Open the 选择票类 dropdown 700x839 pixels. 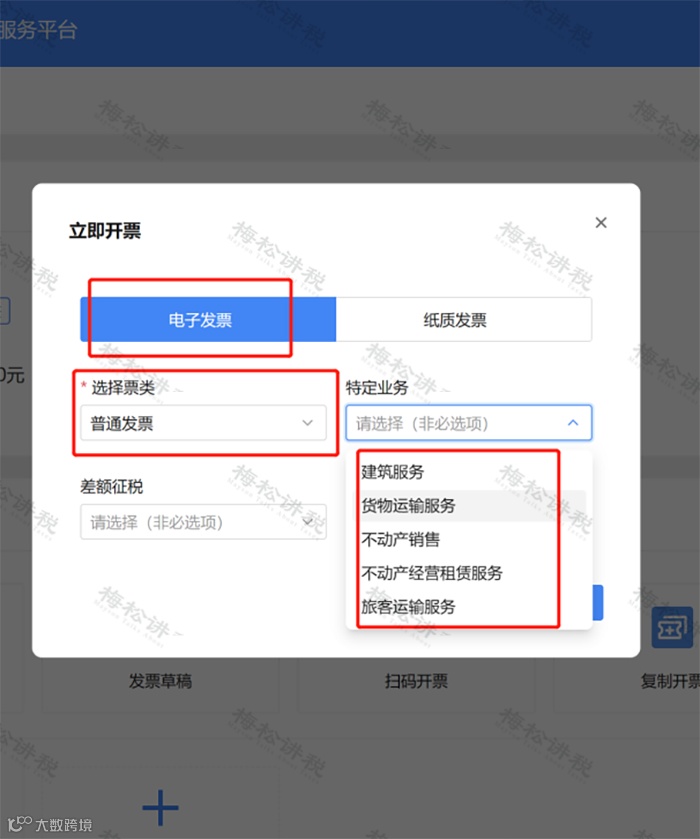tap(203, 423)
